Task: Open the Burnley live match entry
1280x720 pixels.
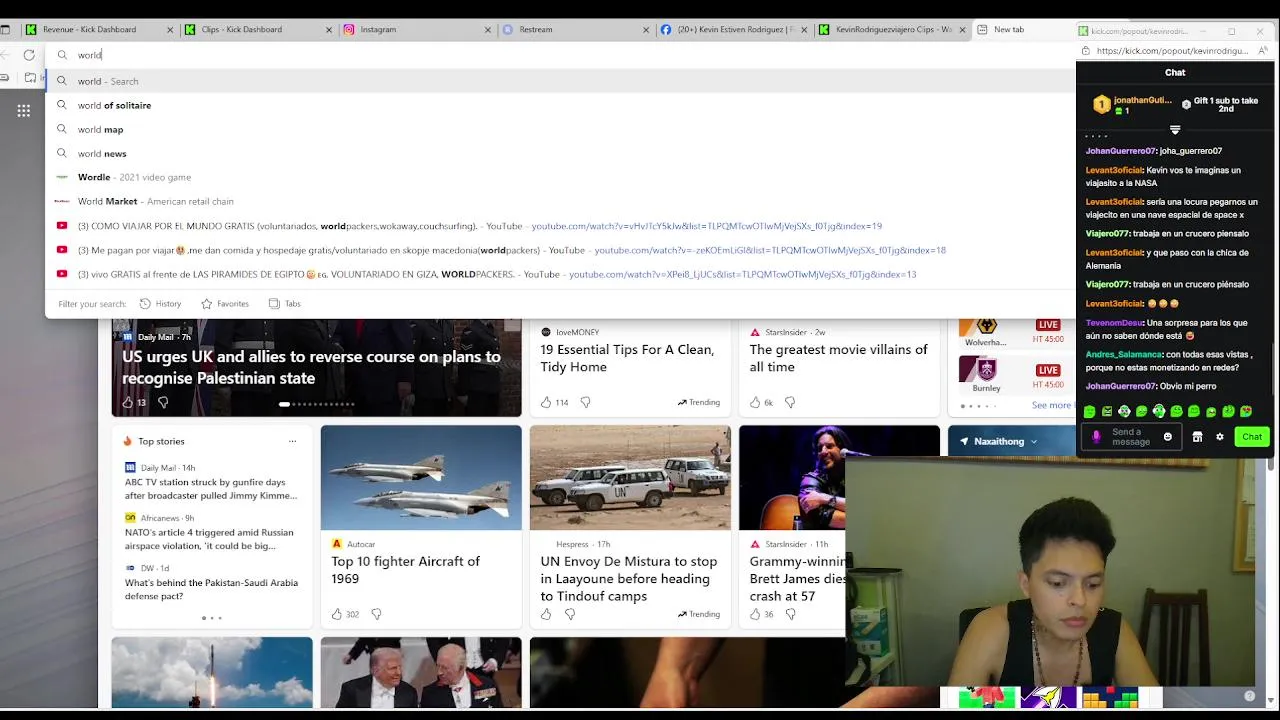Action: [1011, 376]
